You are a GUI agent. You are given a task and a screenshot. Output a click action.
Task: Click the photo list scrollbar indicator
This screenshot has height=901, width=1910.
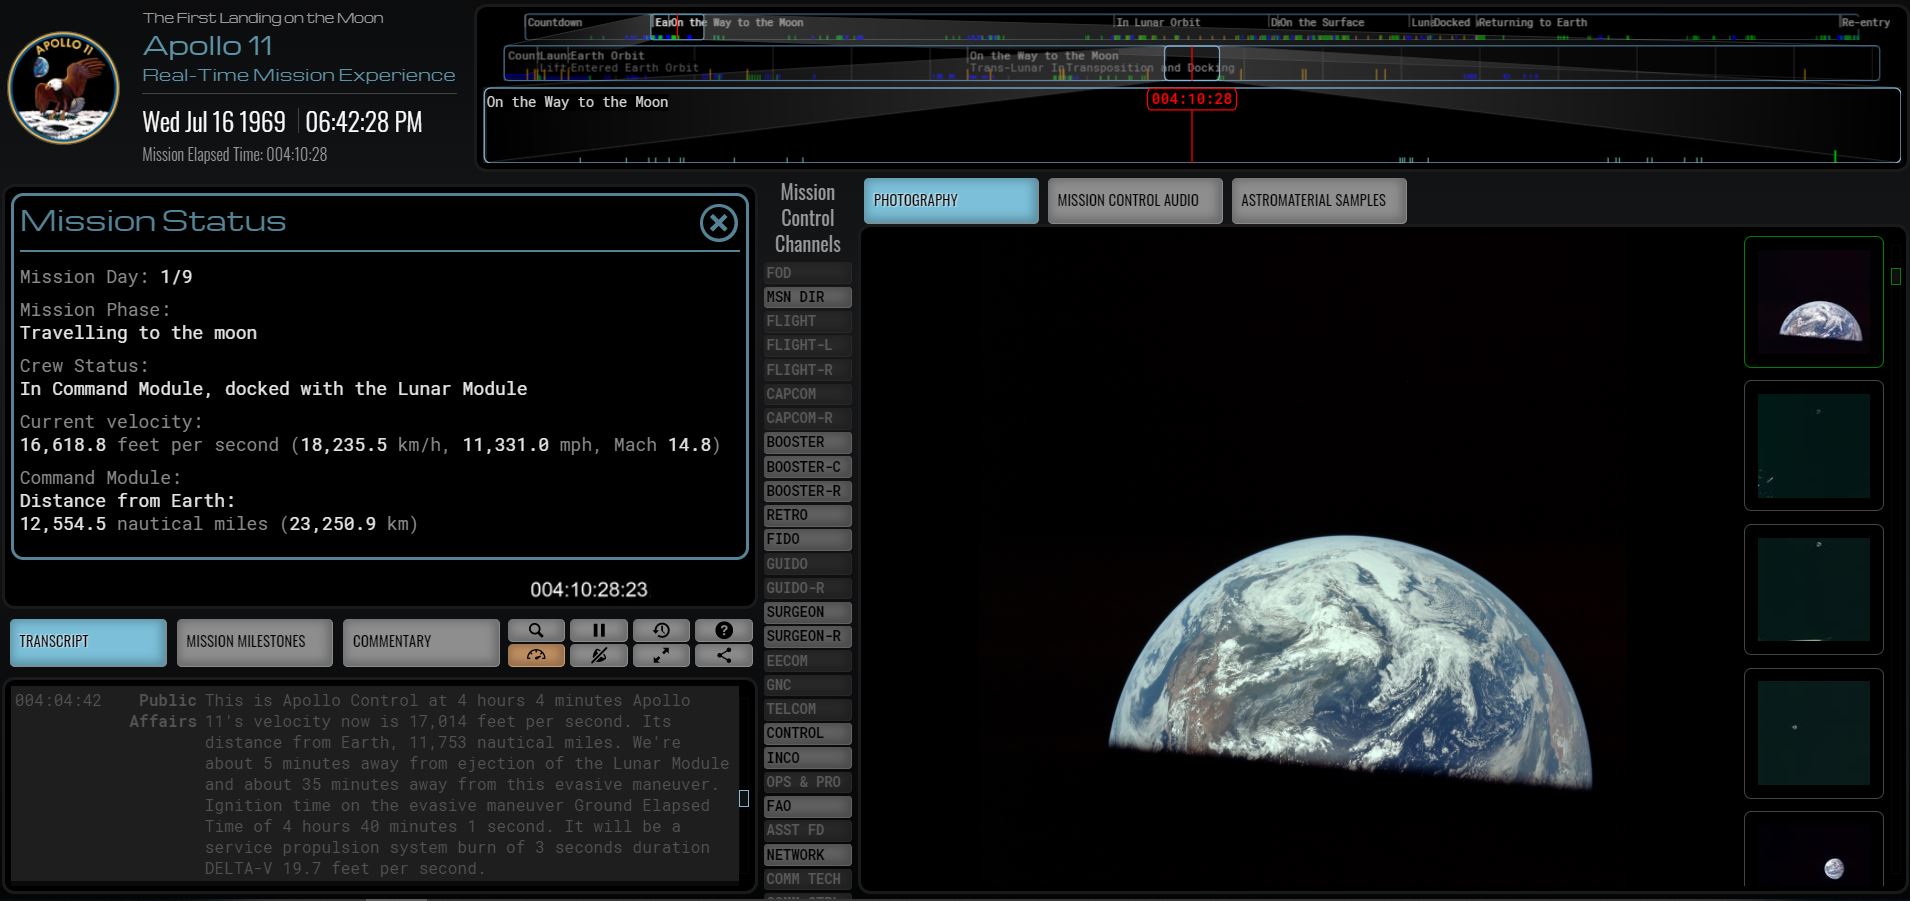coord(1896,276)
